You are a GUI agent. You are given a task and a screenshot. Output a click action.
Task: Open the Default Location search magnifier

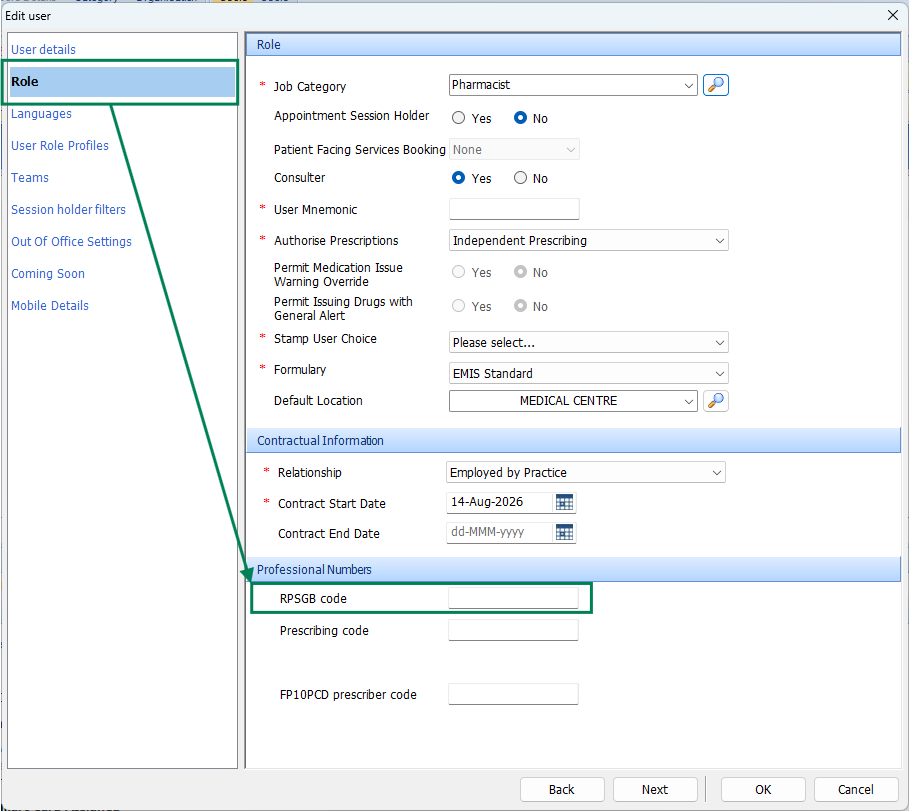(x=715, y=401)
